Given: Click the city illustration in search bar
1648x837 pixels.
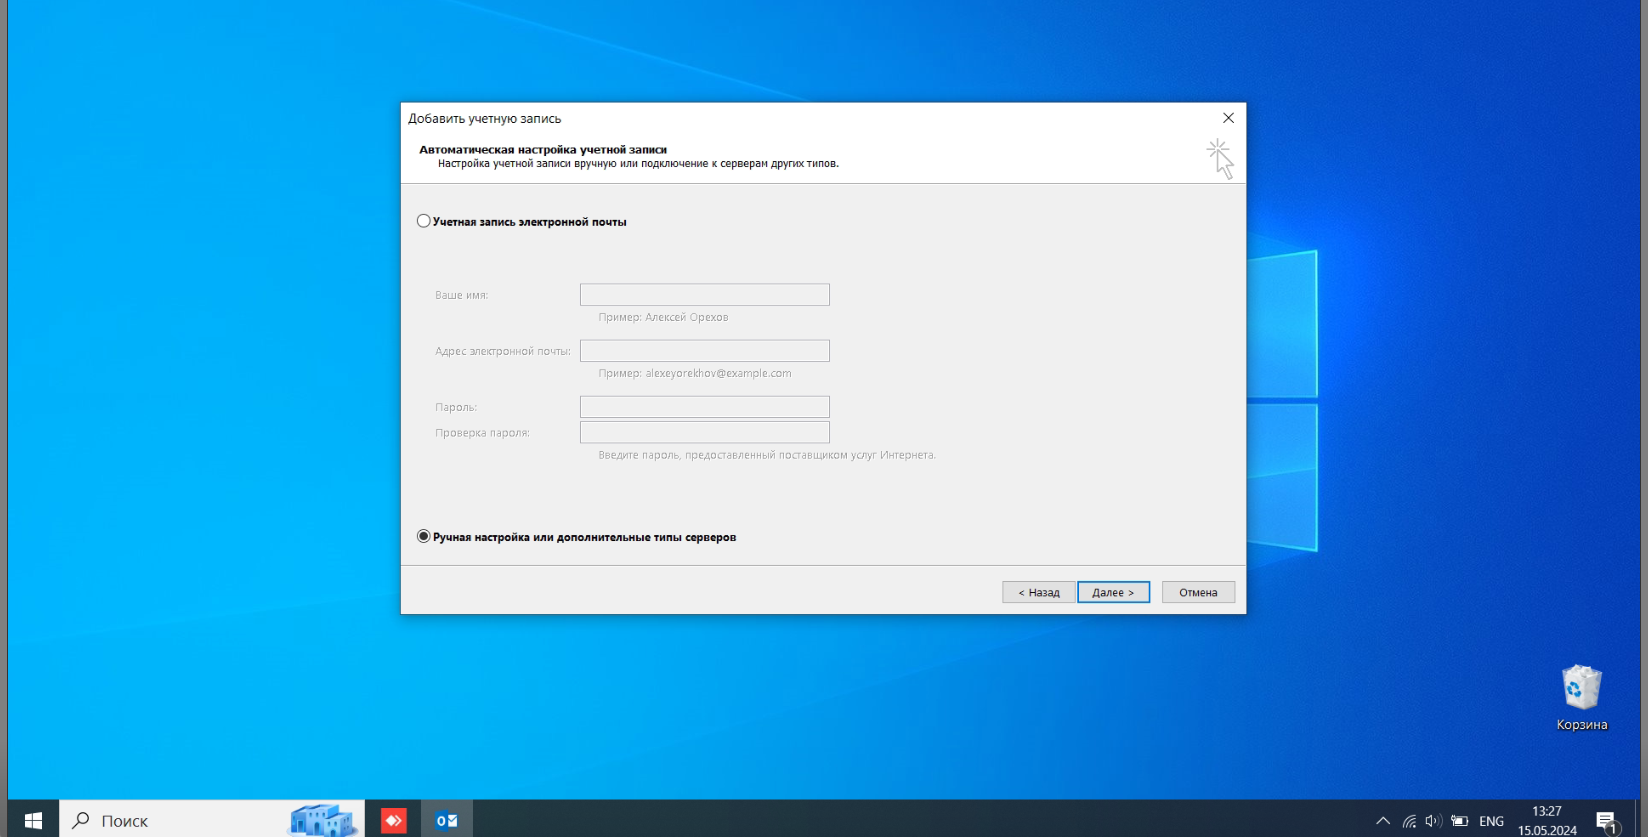Looking at the screenshot, I should pos(322,819).
